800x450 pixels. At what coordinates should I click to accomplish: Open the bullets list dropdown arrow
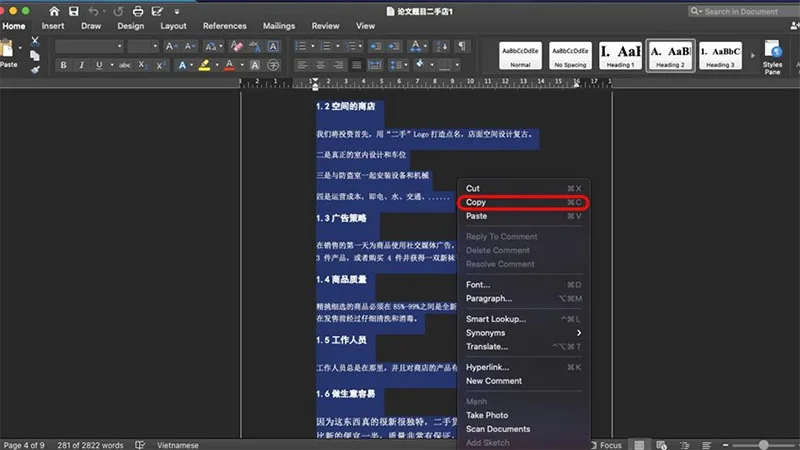313,46
